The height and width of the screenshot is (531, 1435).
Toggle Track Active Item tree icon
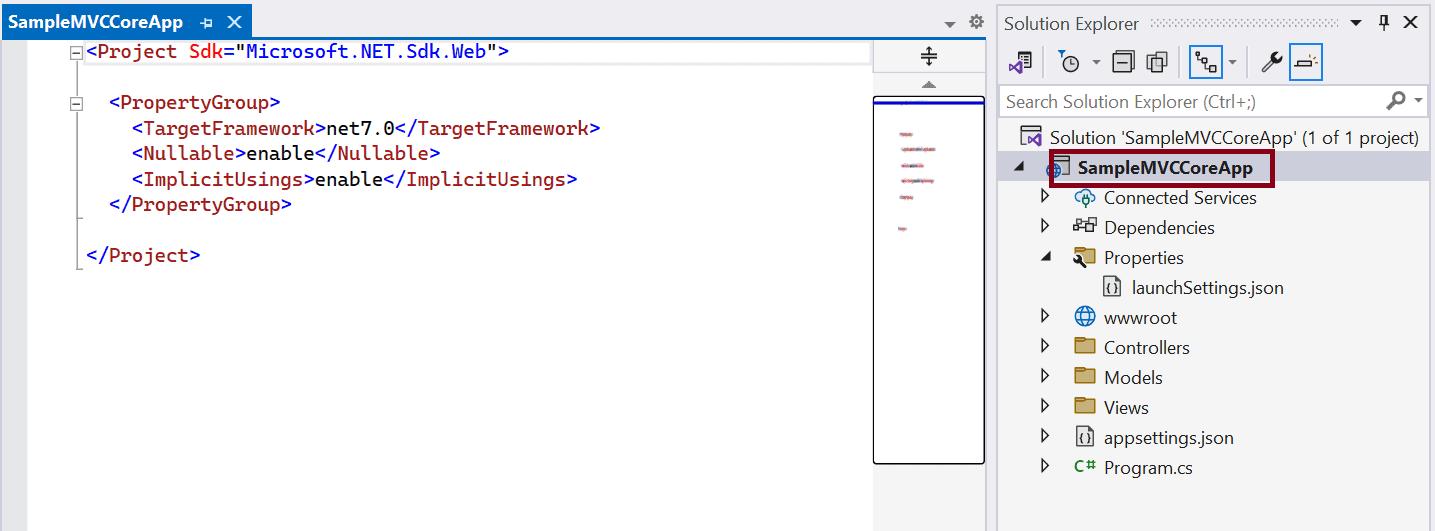tap(1206, 63)
